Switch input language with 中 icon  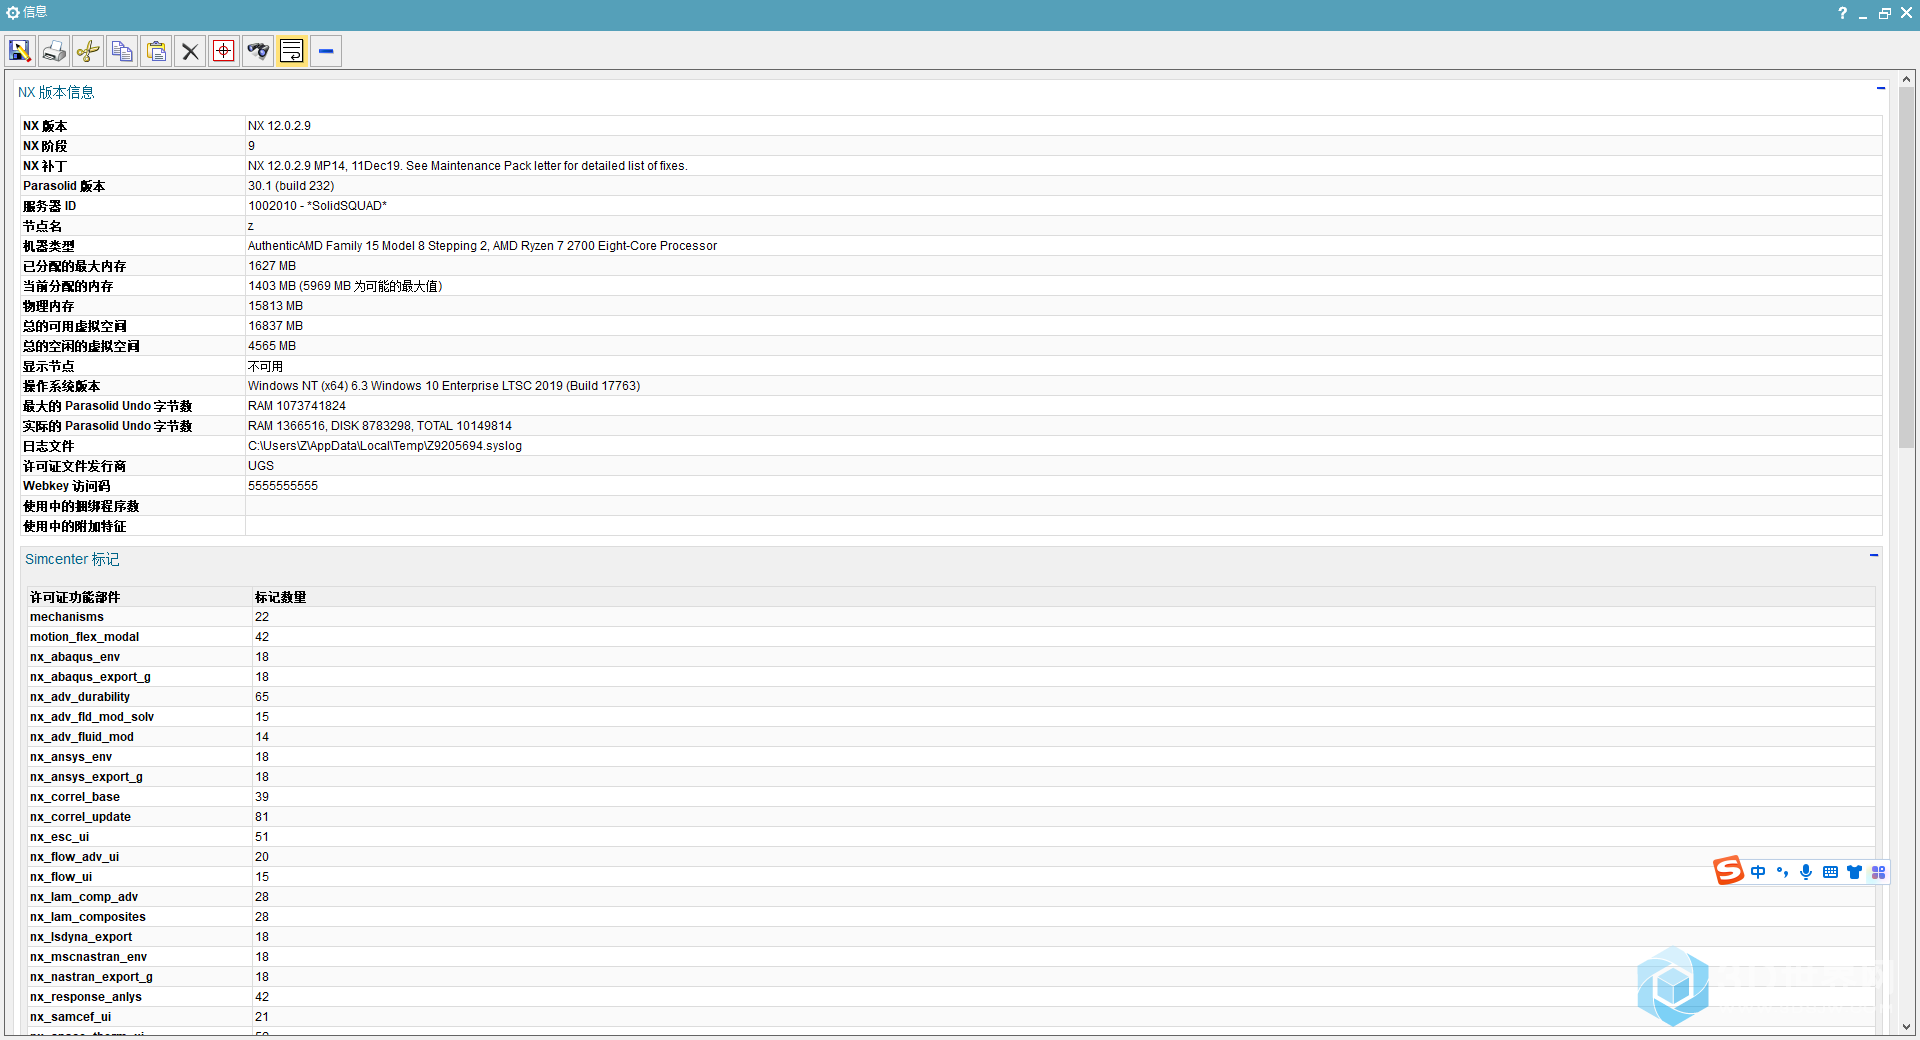pos(1758,872)
